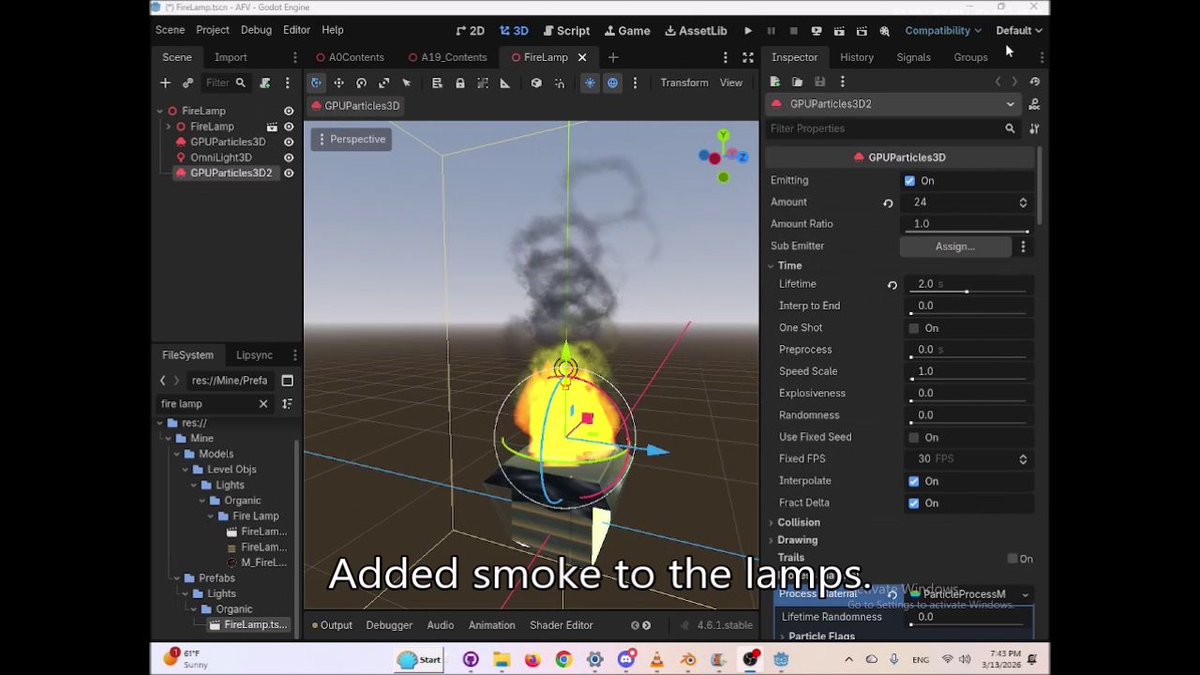The width and height of the screenshot is (1200, 675).
Task: Open the Compatibility renderer dropdown
Action: (x=943, y=31)
